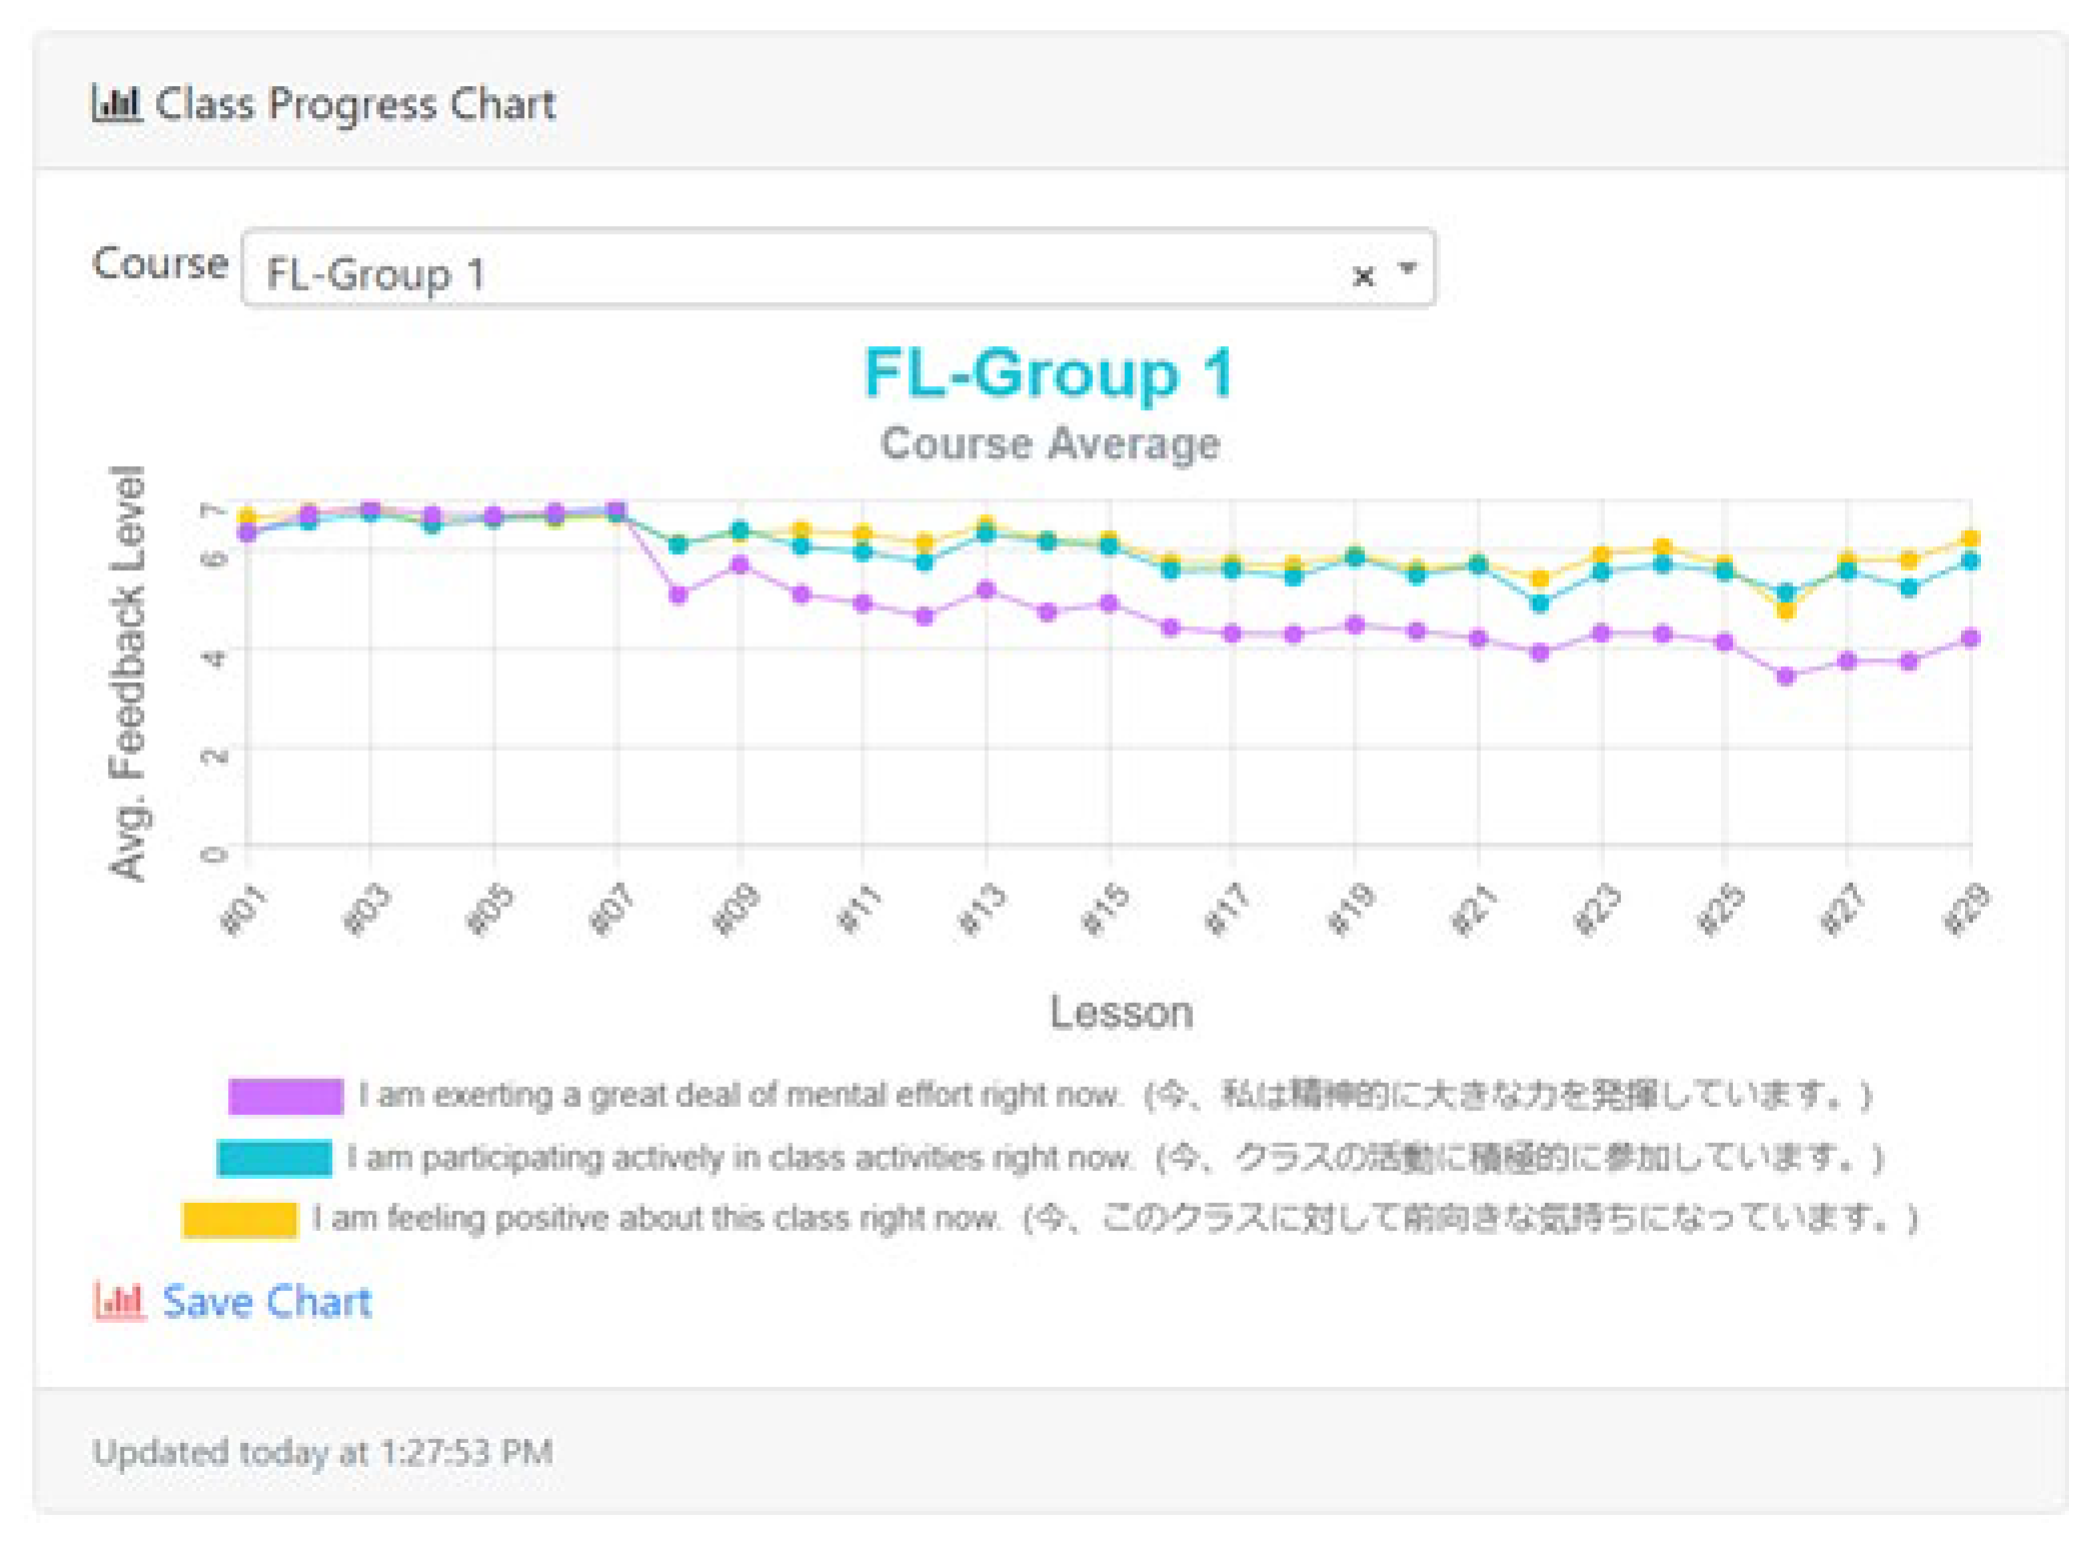This screenshot has height=1542, width=2094.
Task: Click the red chart icon next to Save Chart
Action: [120, 1301]
